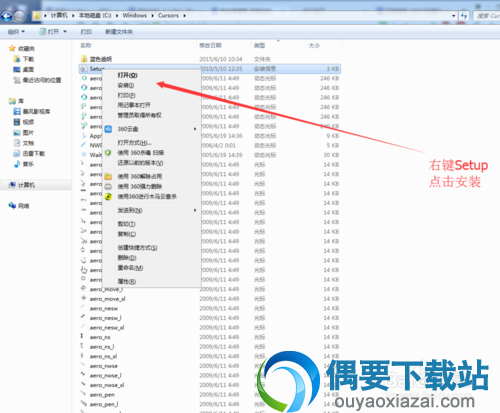Expand breadcrumb arrow after 计算机
Screen dimensions: 500x413
coord(73,16)
